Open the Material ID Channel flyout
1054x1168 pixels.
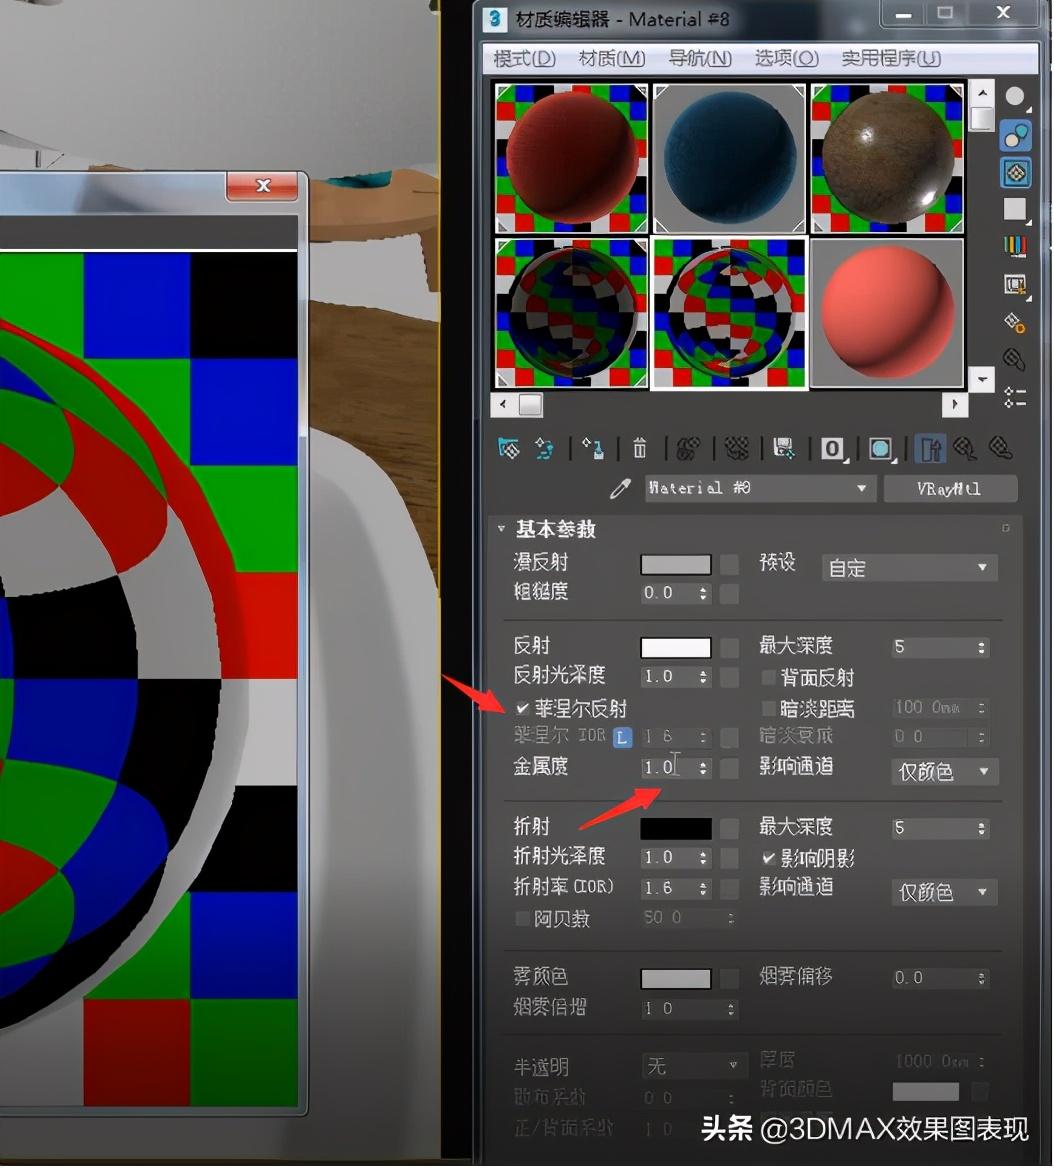(x=834, y=449)
